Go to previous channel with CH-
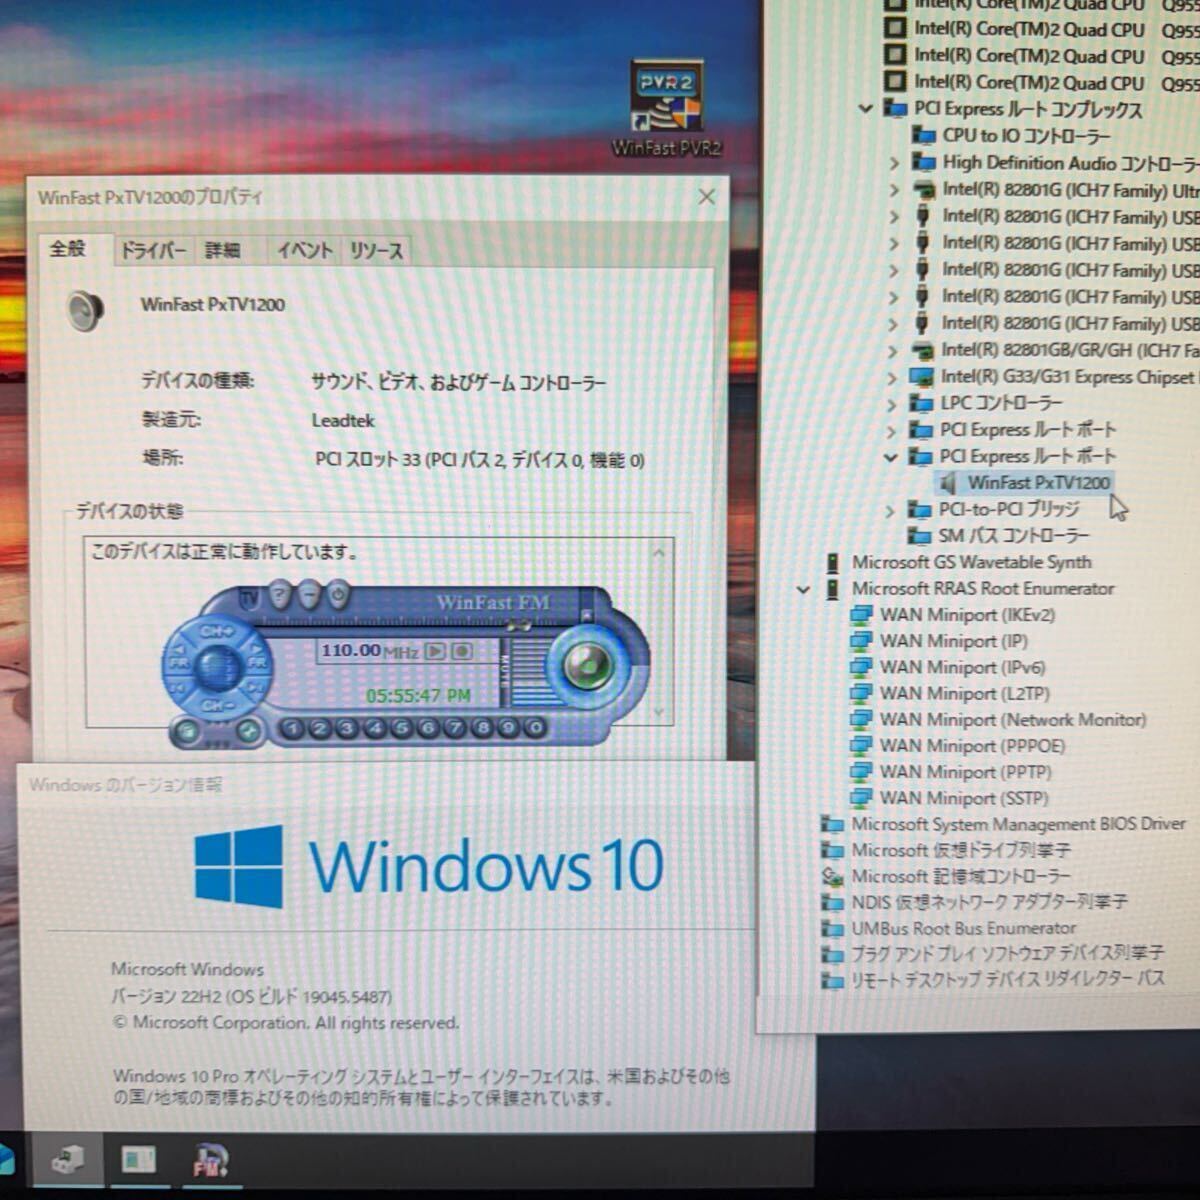Image resolution: width=1200 pixels, height=1200 pixels. click(217, 705)
